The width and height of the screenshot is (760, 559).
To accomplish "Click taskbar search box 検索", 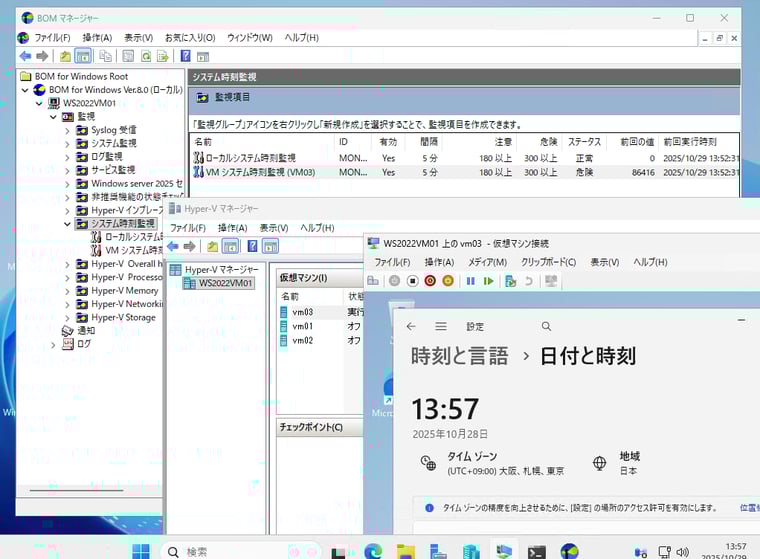I will 241,552.
